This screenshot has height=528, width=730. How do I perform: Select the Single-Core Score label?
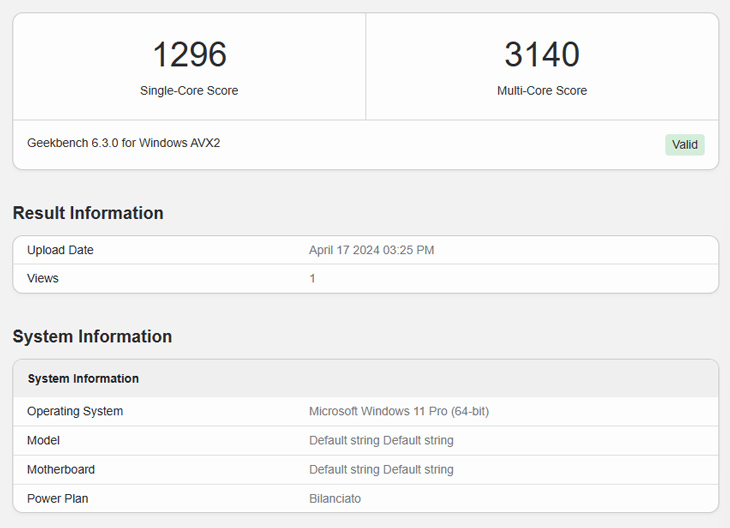189,91
